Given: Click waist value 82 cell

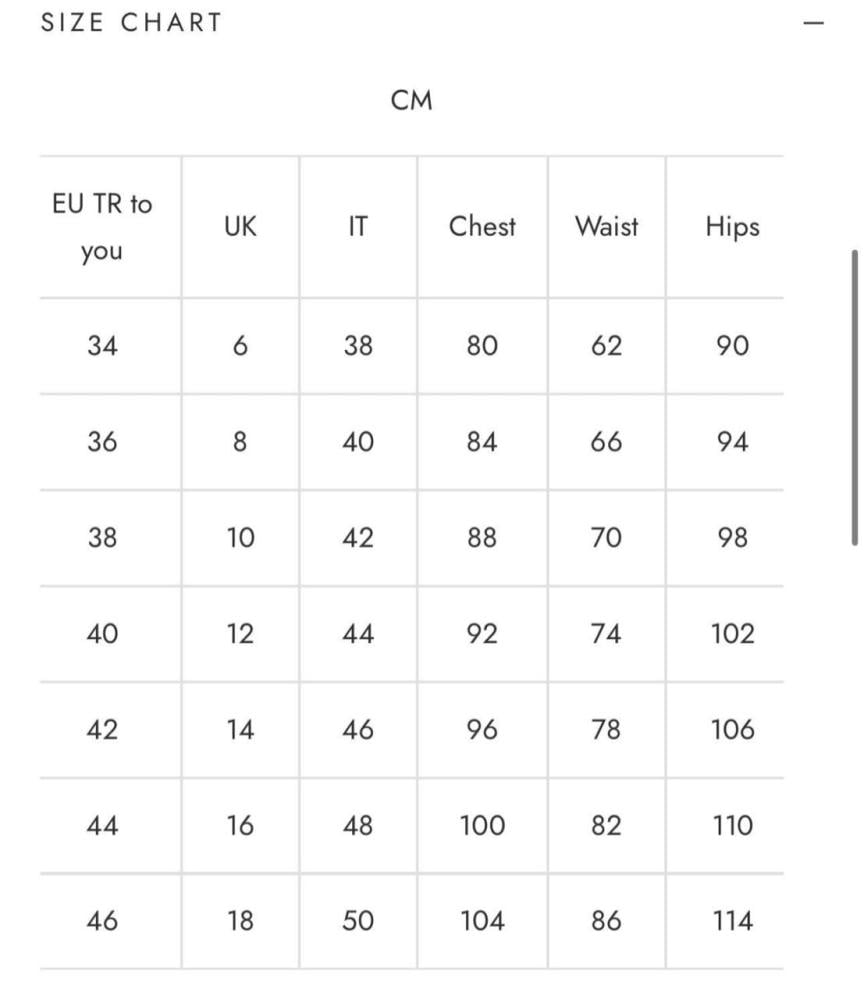Looking at the screenshot, I should [606, 826].
